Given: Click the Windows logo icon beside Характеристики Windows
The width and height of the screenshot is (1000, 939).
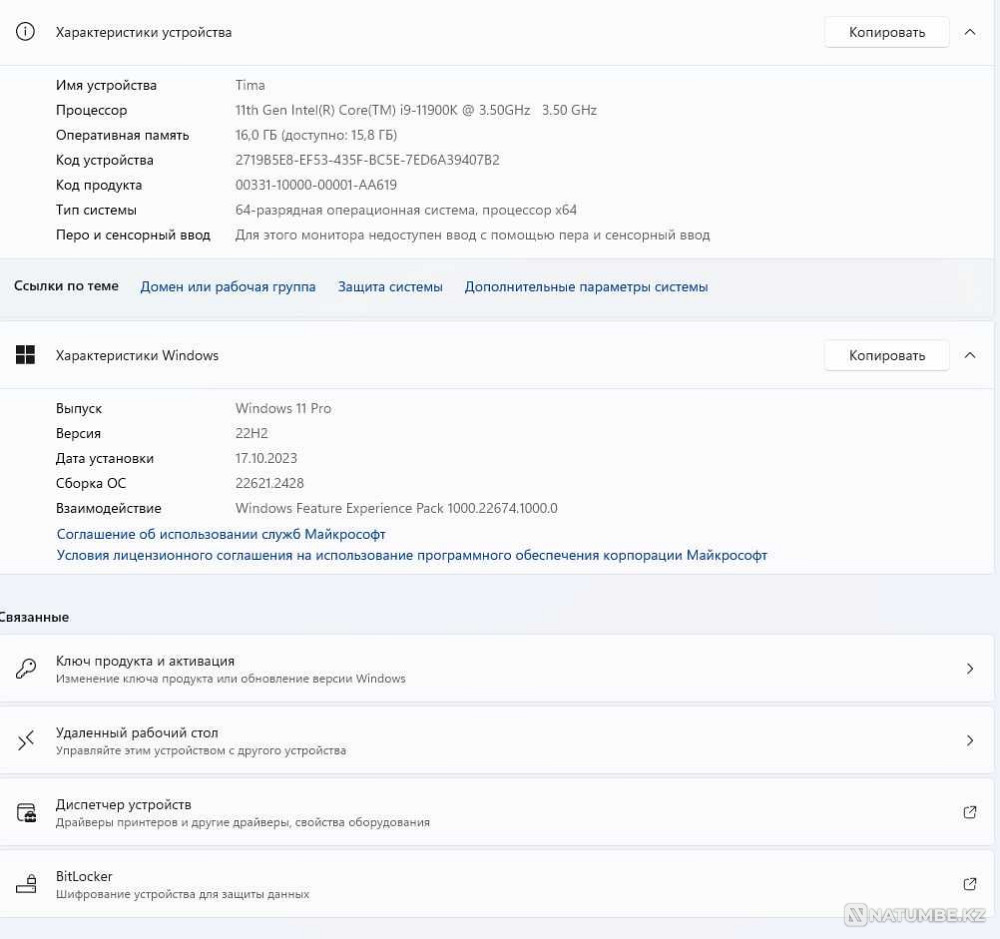Looking at the screenshot, I should [x=26, y=355].
